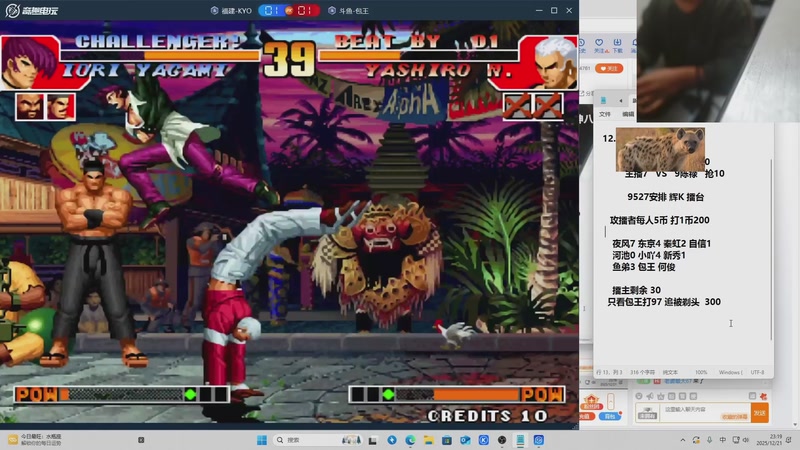Screen dimensions: 800x450
Task: Click the orange 发送 send button in chat
Action: [760, 413]
